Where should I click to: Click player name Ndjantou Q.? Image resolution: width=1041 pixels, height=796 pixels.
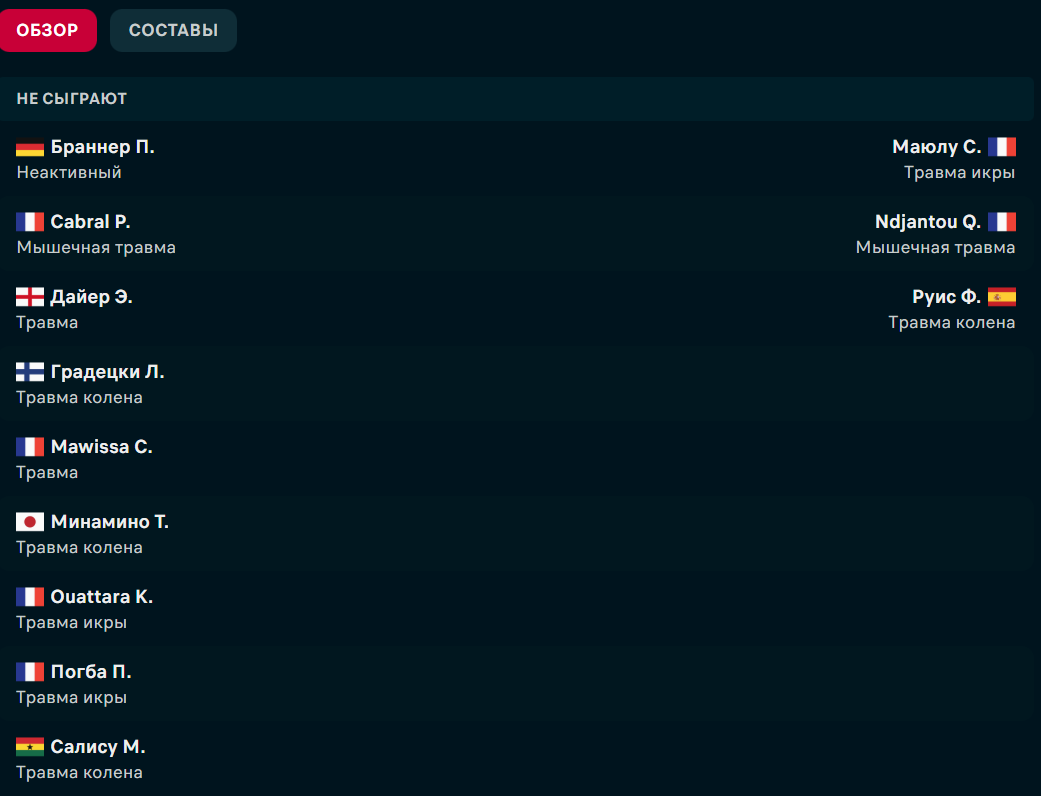(x=927, y=222)
